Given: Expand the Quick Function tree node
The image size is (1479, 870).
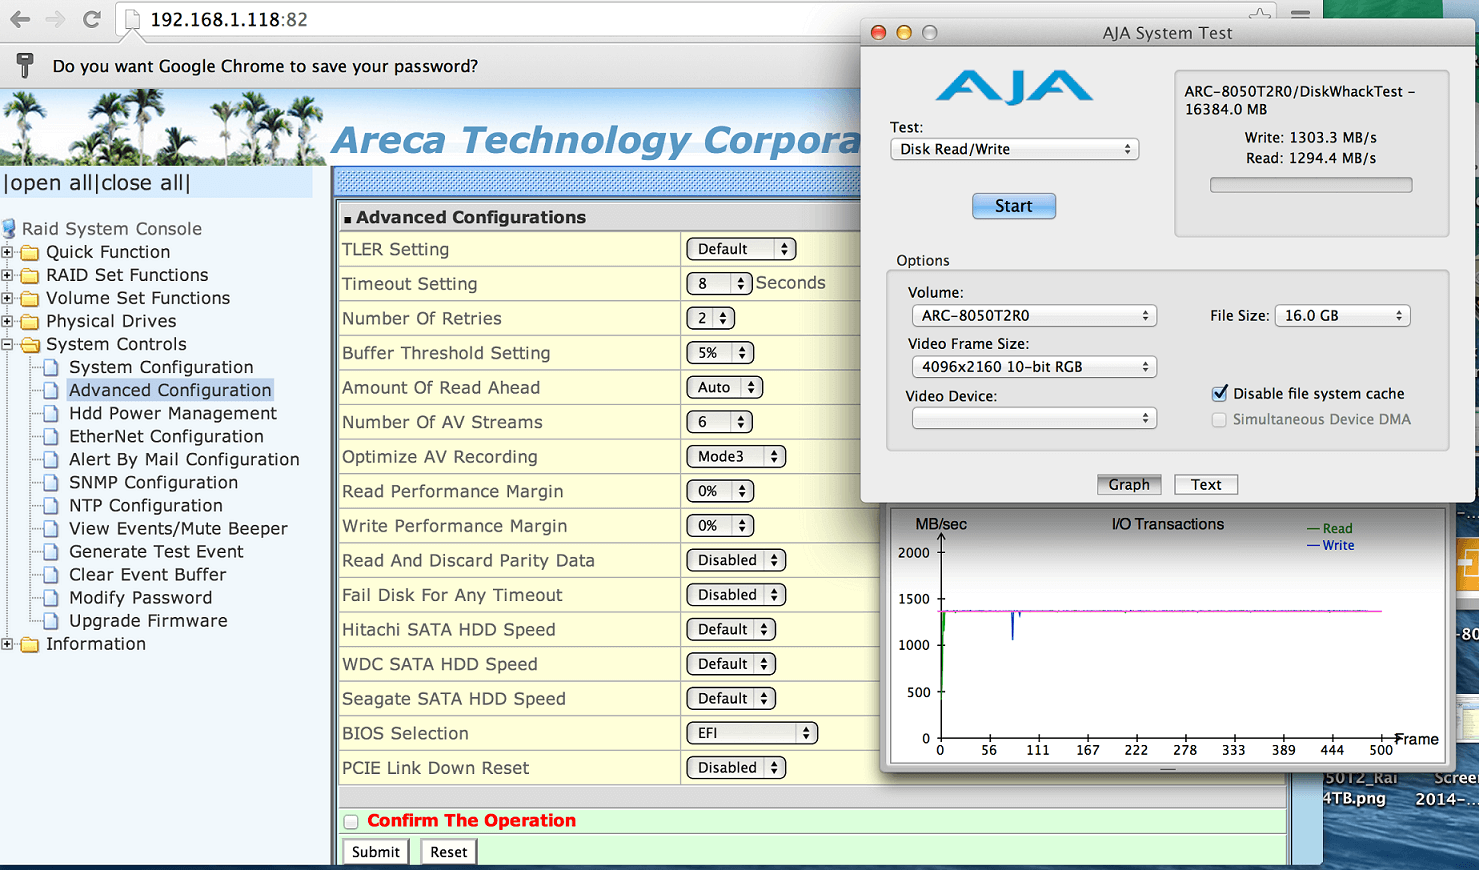Looking at the screenshot, I should tap(7, 252).
